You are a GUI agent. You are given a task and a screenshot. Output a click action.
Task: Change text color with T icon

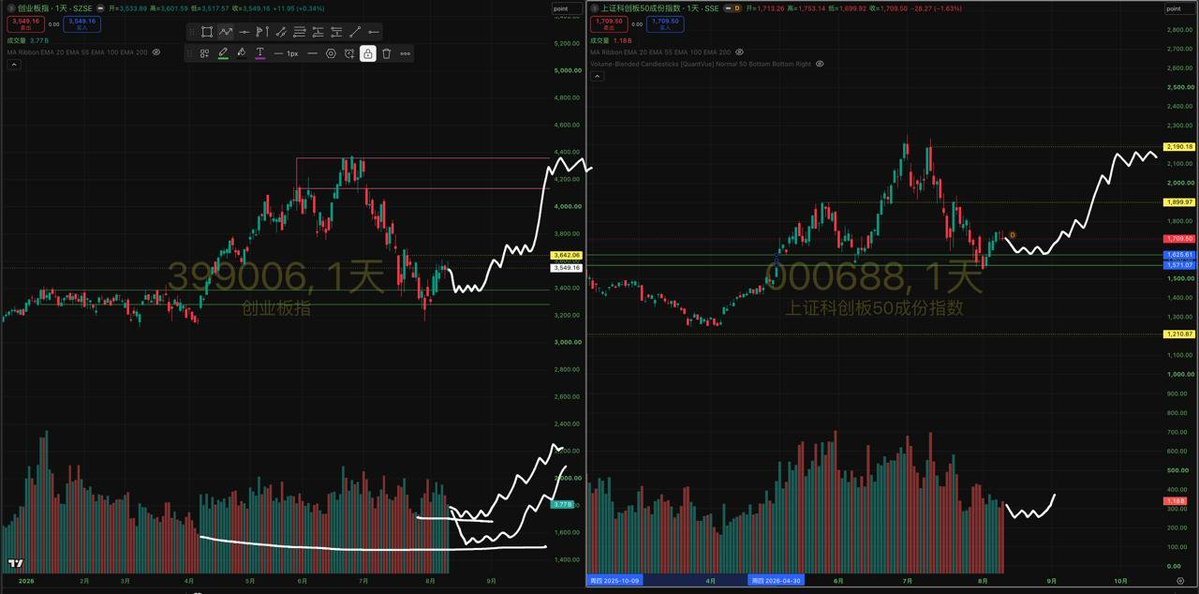click(260, 54)
